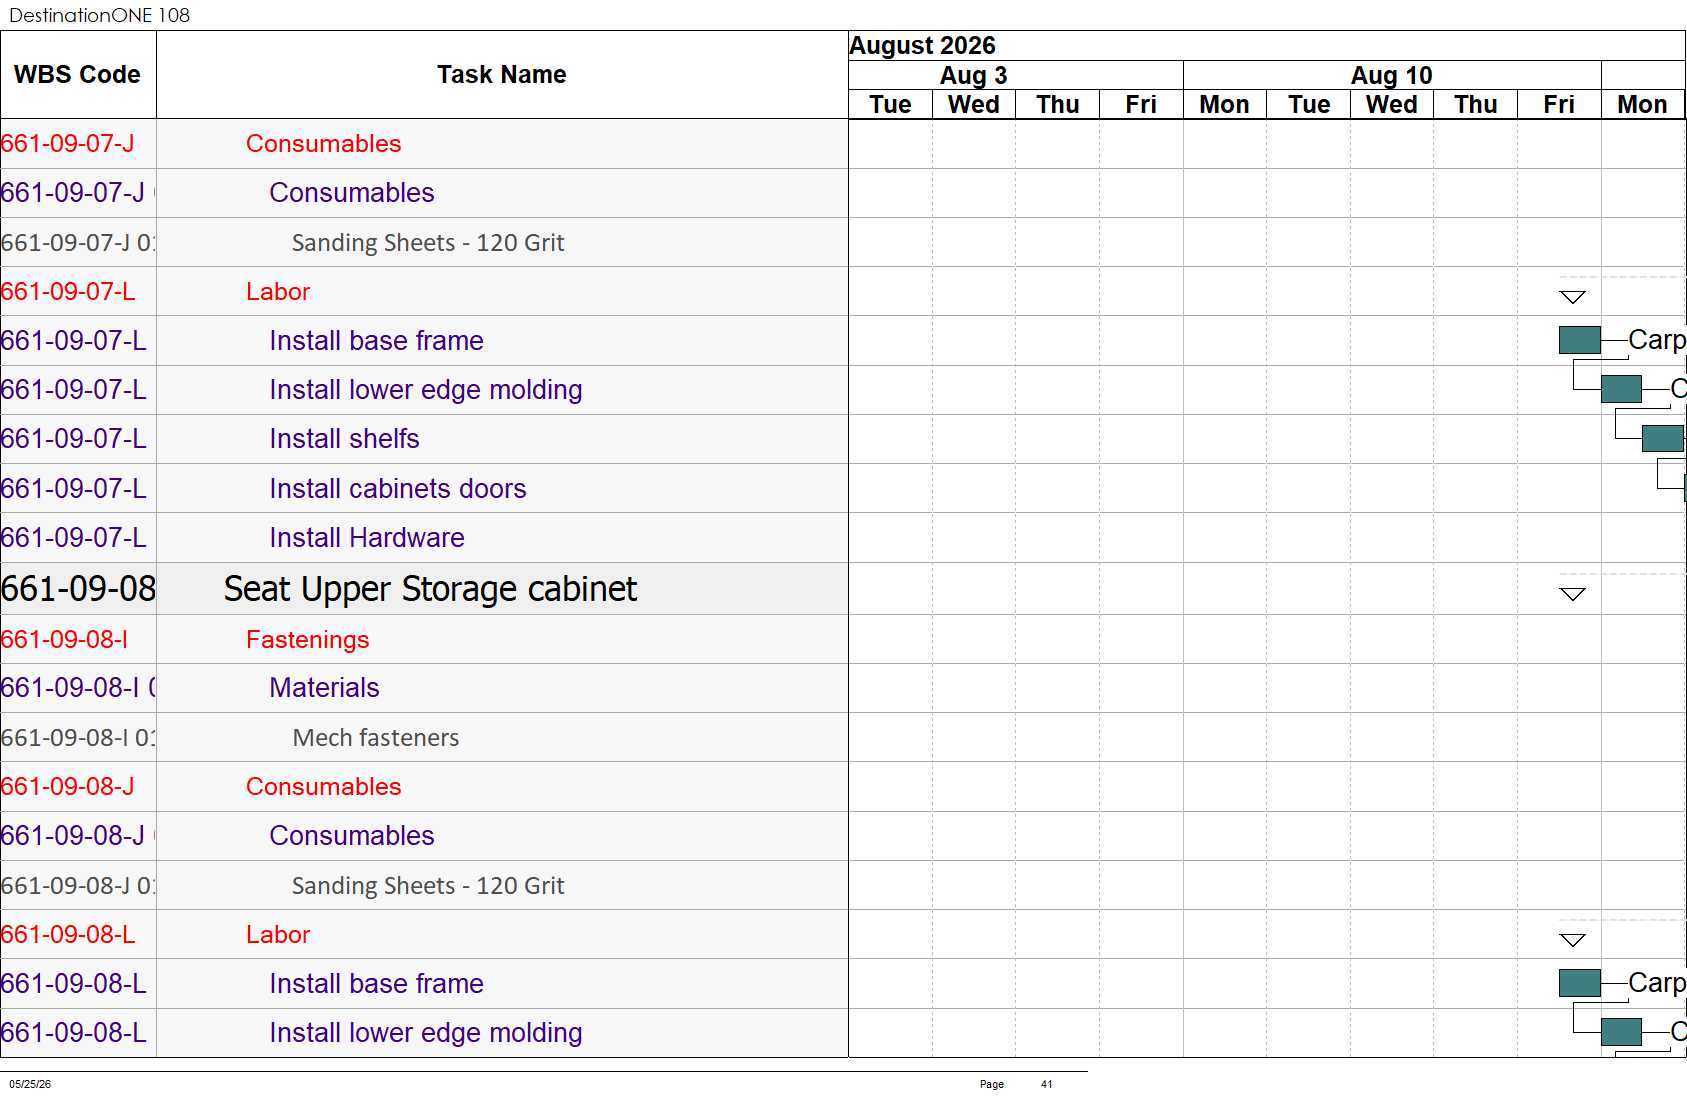This screenshot has height=1097, width=1687.
Task: Select Install lower edge molding under 661-09-07-L
Action: (425, 390)
